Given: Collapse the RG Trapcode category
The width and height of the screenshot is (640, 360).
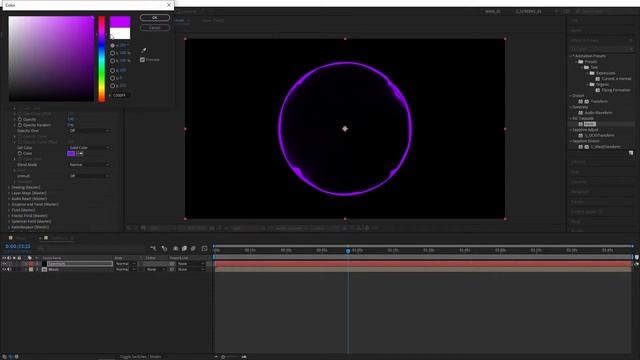Looking at the screenshot, I should point(571,118).
